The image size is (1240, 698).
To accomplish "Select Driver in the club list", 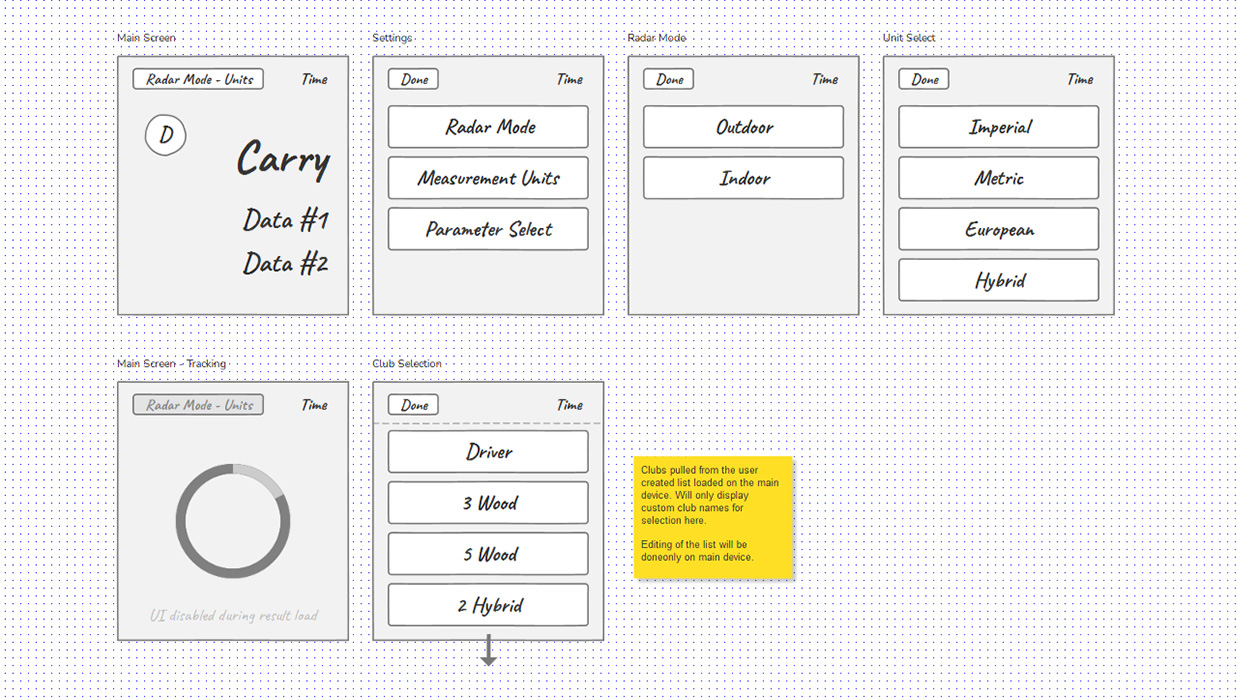I will (488, 452).
